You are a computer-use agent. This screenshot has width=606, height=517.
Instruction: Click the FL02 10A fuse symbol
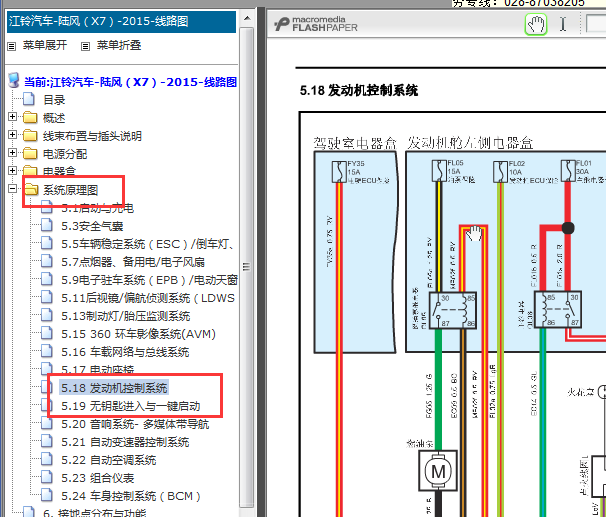tap(500, 172)
